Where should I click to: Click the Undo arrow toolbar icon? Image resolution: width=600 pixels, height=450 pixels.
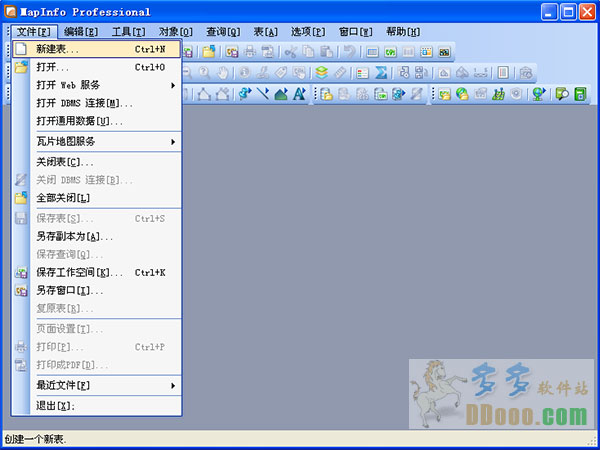click(349, 52)
